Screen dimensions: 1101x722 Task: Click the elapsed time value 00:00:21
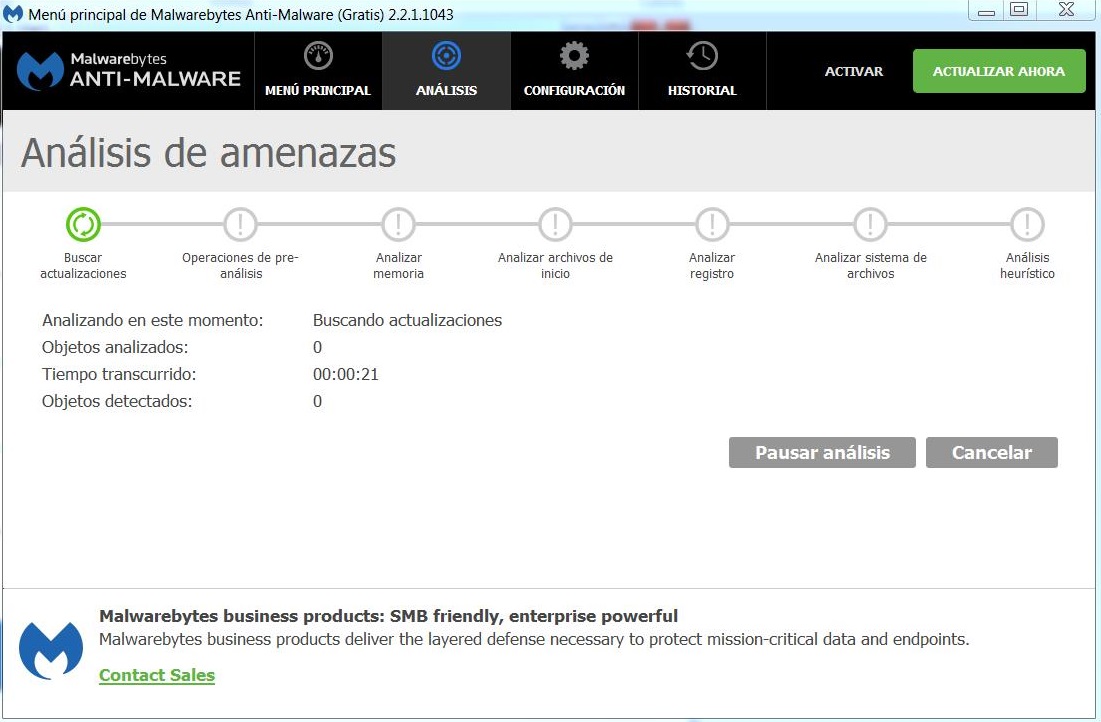(x=345, y=374)
